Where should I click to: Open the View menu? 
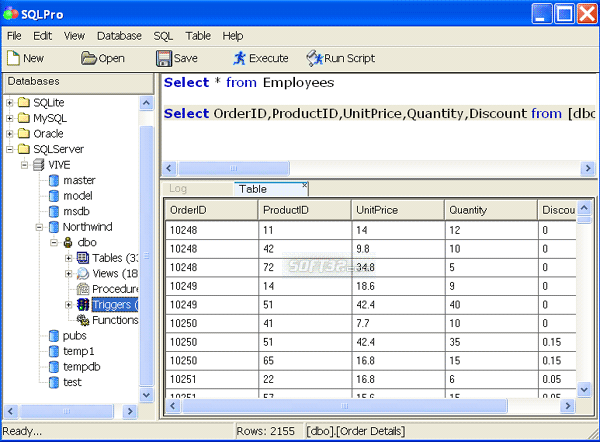click(x=74, y=36)
